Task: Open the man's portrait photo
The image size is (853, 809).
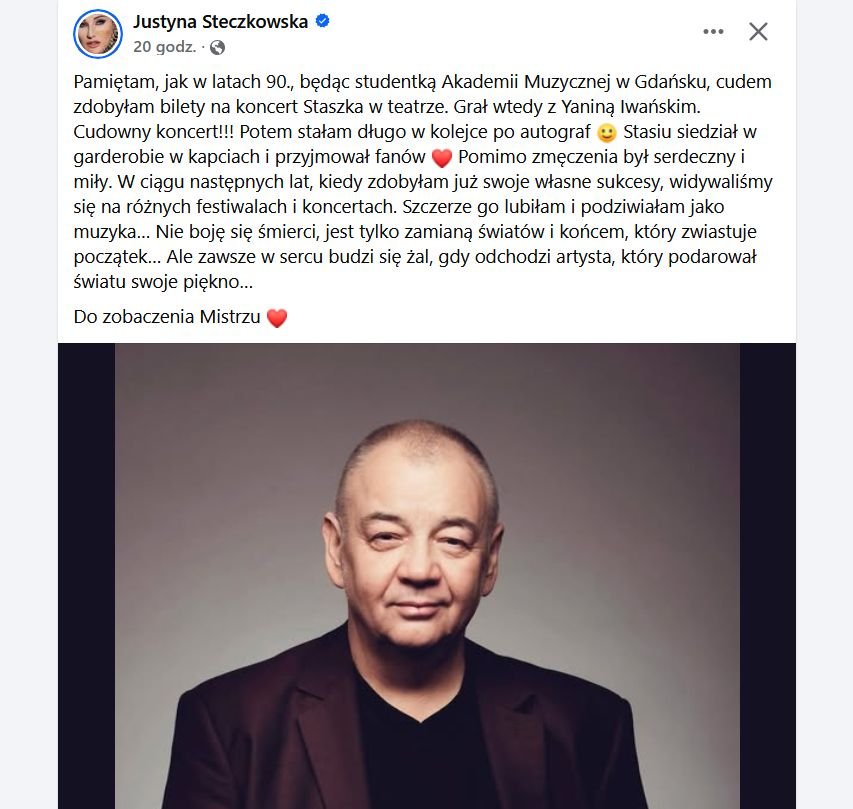Action: point(427,576)
